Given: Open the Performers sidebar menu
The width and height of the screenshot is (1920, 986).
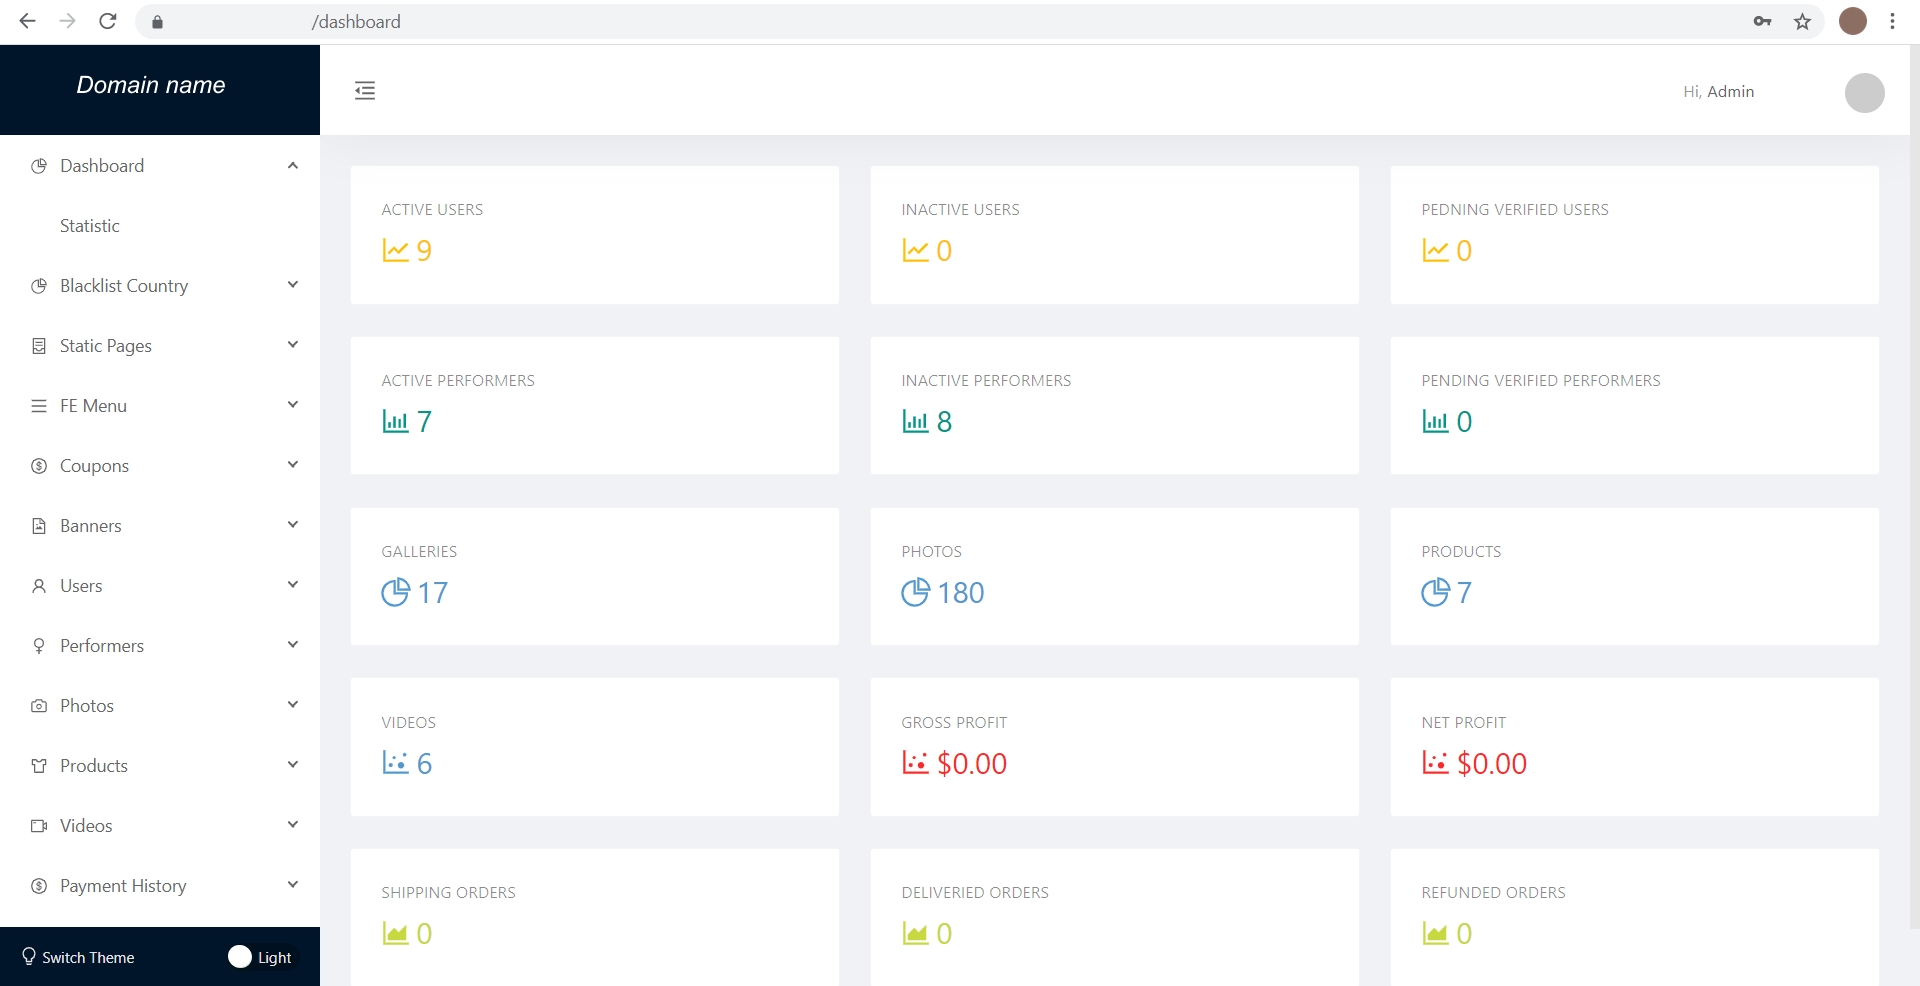Looking at the screenshot, I should tap(102, 646).
